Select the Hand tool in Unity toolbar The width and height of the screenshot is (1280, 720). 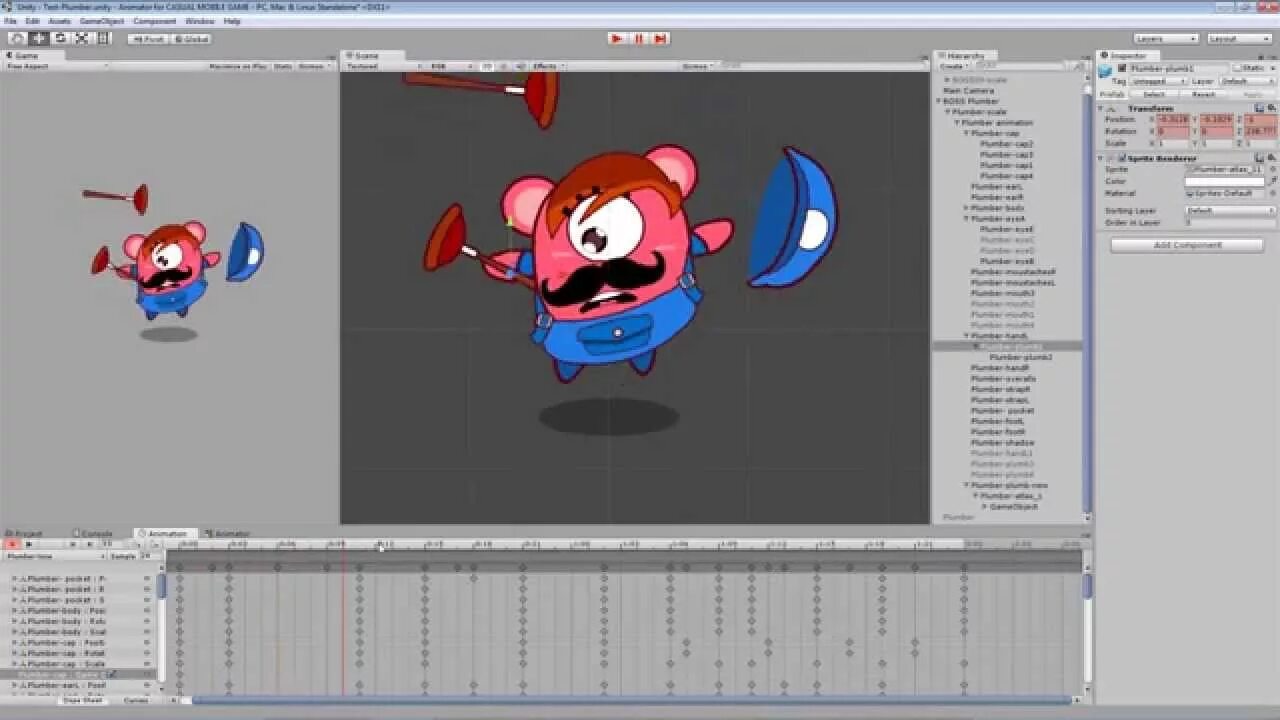pos(18,38)
